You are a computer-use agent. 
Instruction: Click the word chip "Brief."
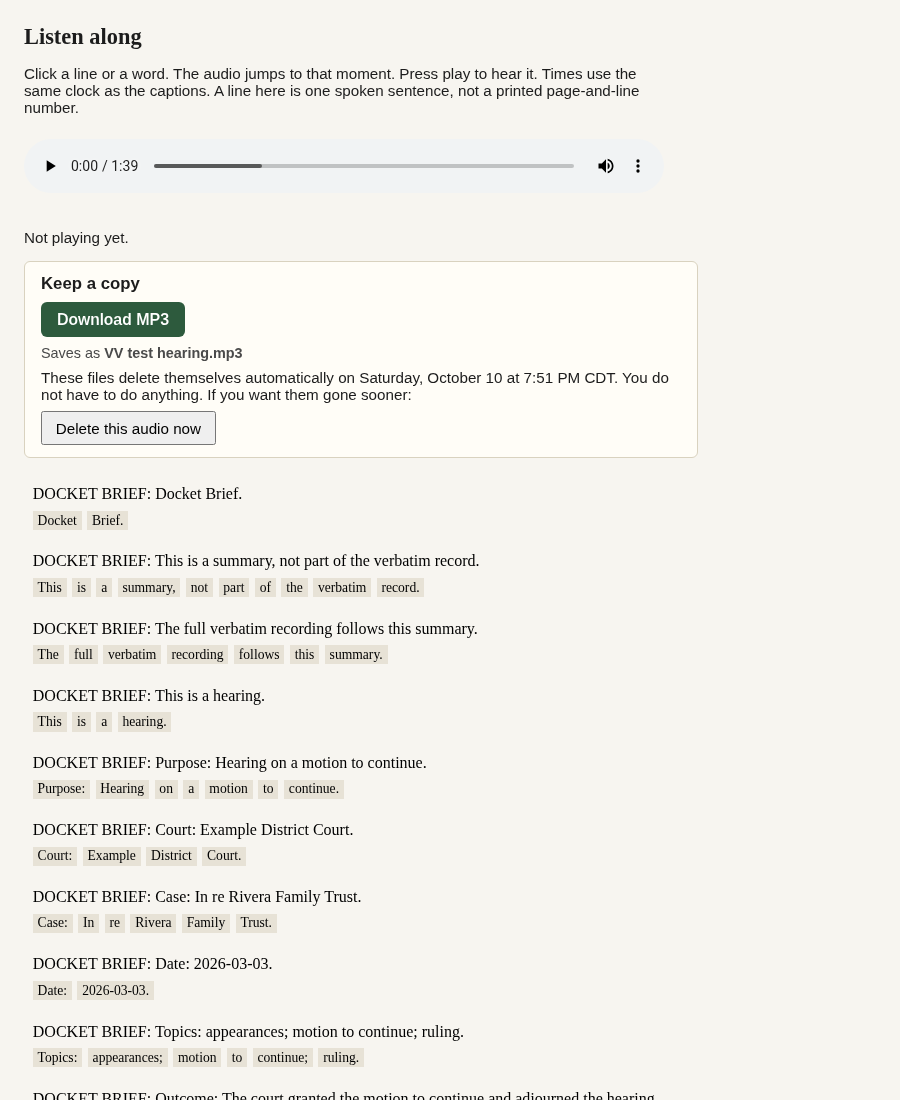coord(107,521)
